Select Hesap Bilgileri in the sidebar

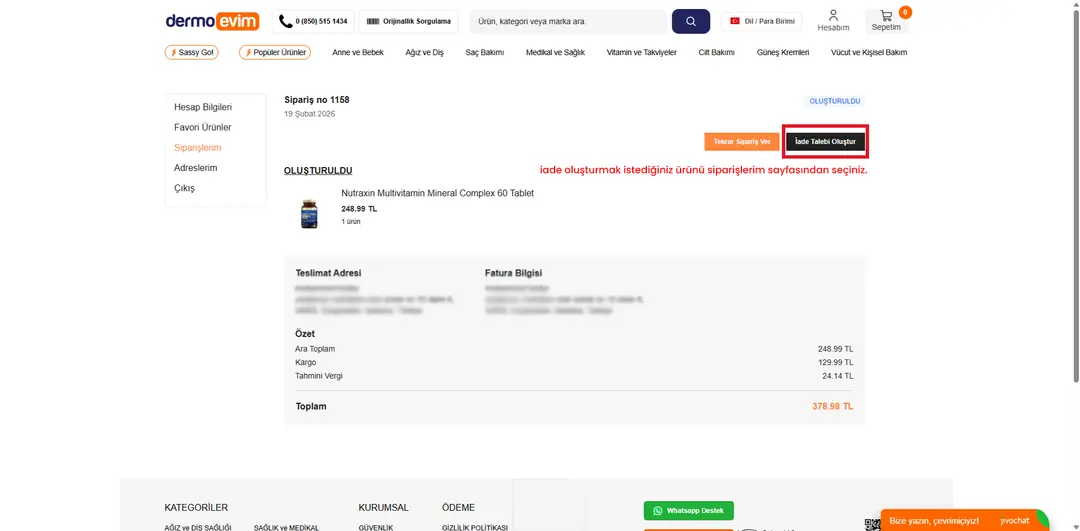[x=203, y=107]
